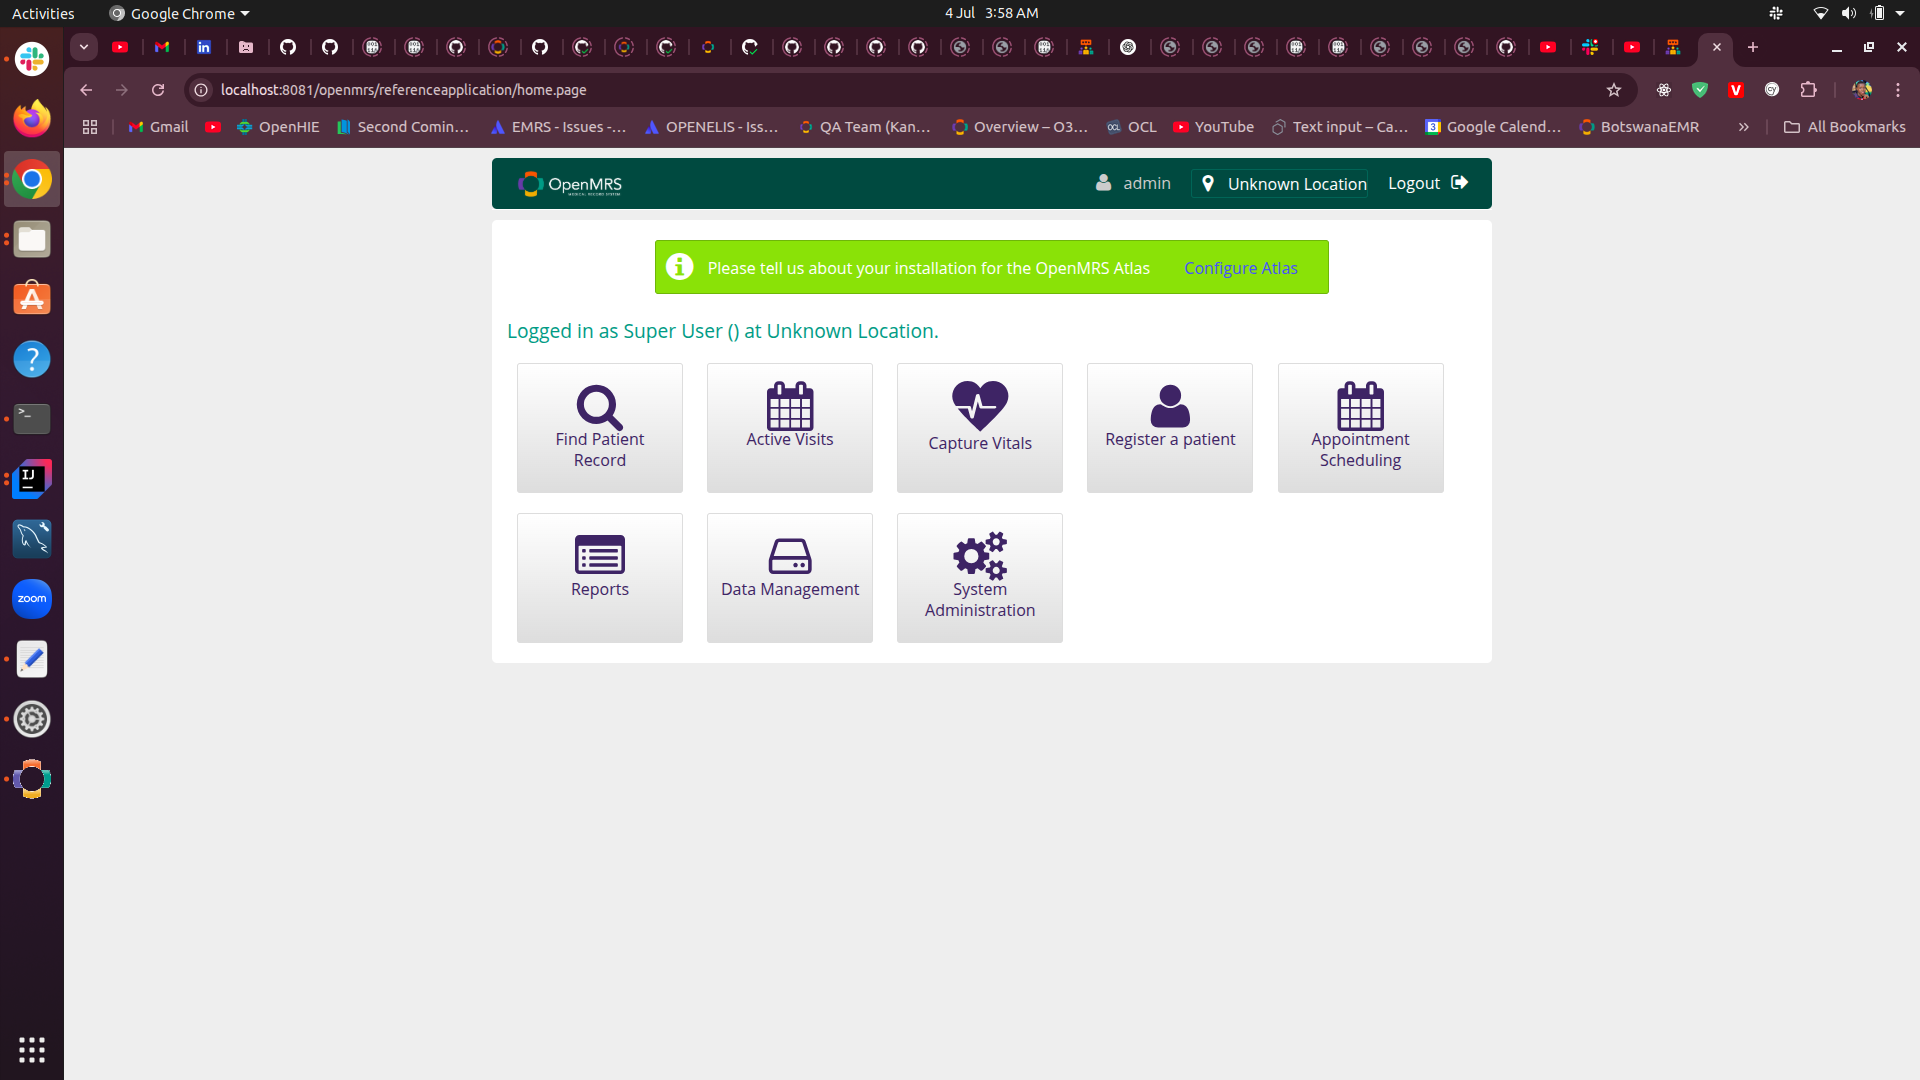The image size is (1920, 1080).
Task: Switch to the LinkedIn tab
Action: [x=204, y=47]
